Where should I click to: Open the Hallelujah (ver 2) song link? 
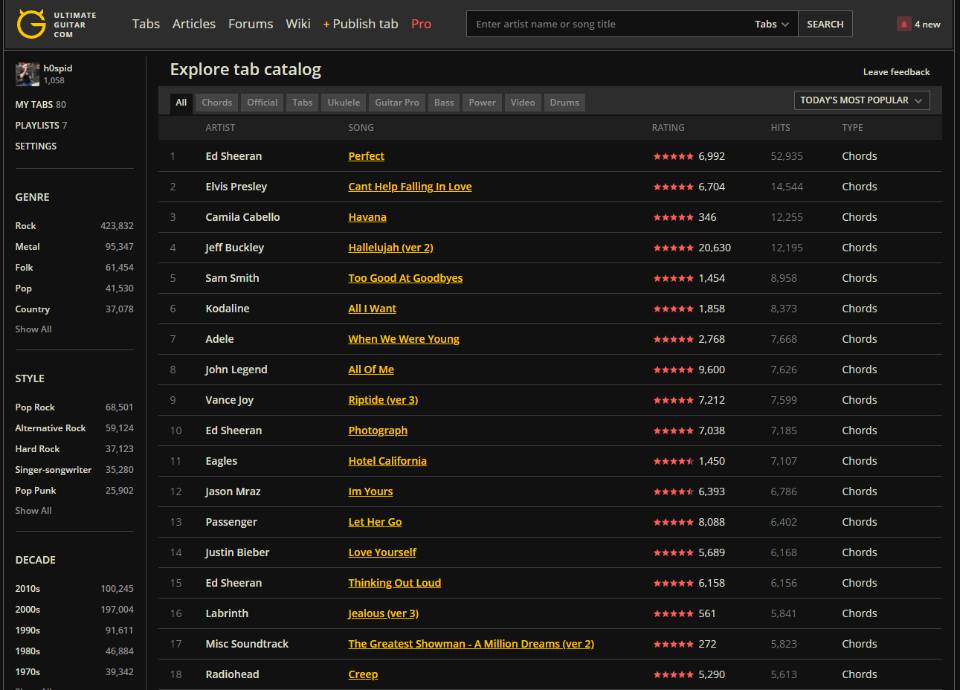[391, 247]
